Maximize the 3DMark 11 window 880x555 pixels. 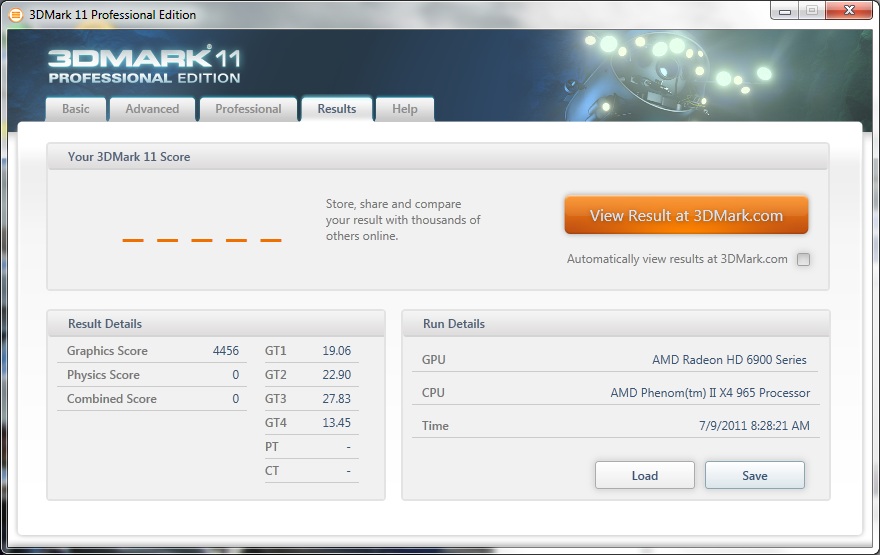pos(812,11)
